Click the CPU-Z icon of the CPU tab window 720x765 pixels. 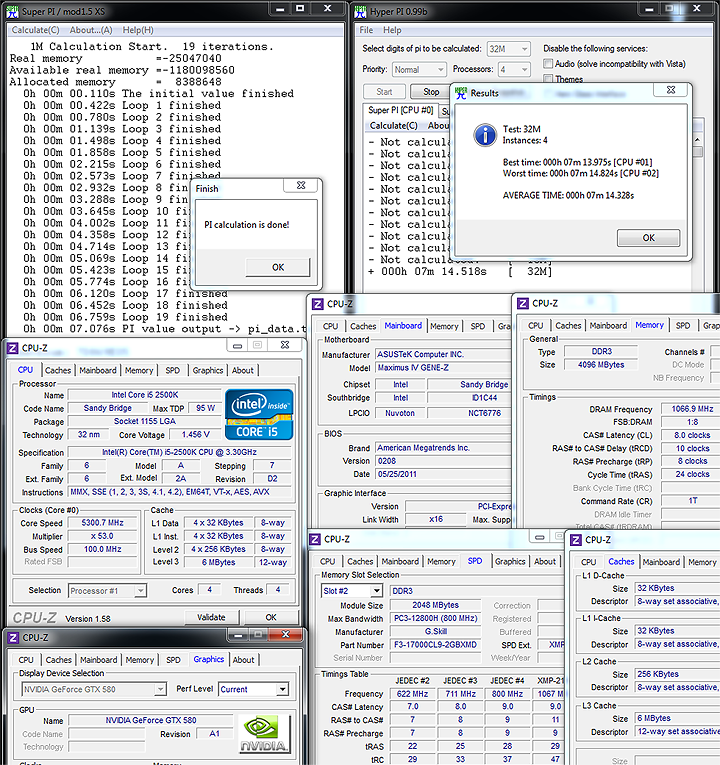point(13,348)
